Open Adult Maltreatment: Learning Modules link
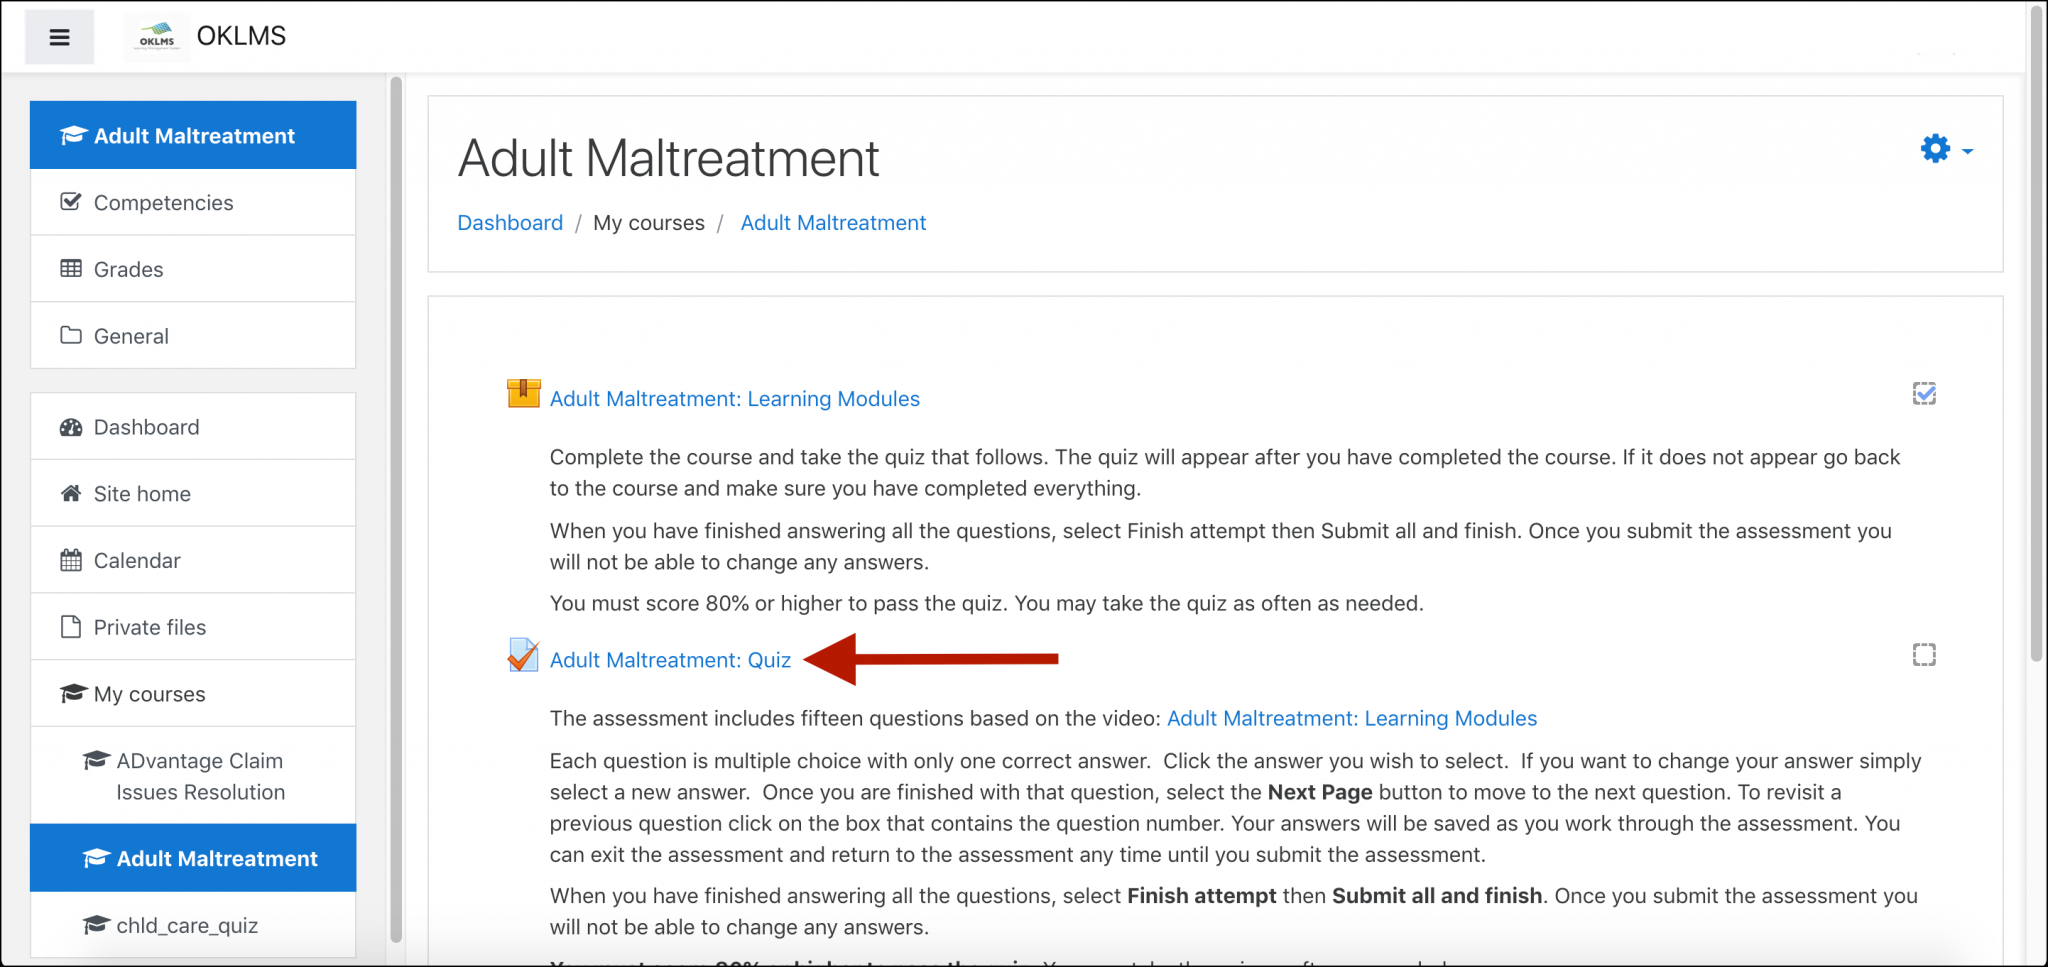 pyautogui.click(x=735, y=398)
